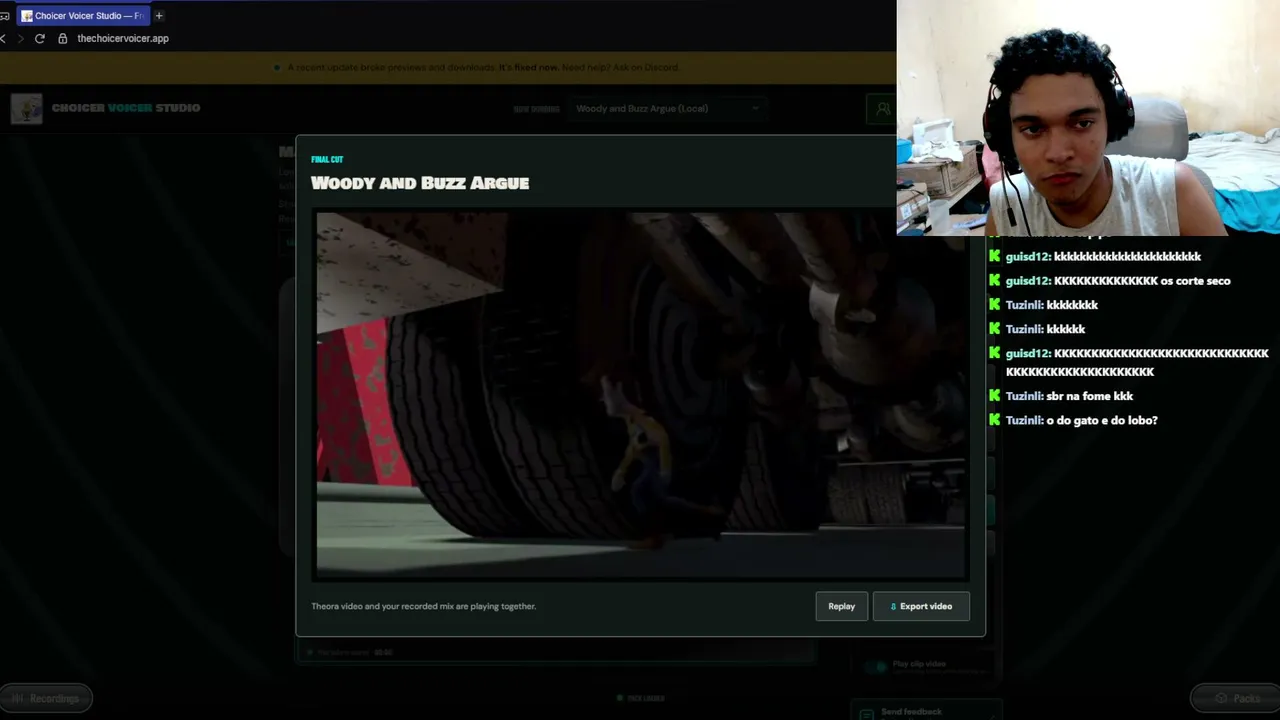Reload the browser page
The image size is (1280, 720).
tap(40, 38)
